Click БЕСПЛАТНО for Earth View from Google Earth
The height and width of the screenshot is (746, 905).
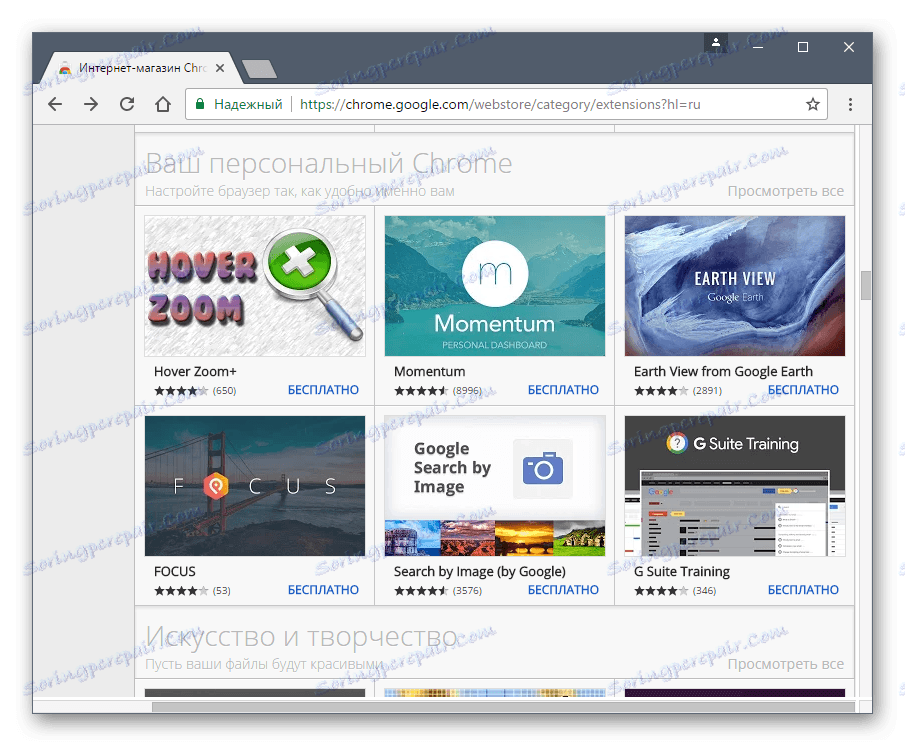pyautogui.click(x=803, y=390)
